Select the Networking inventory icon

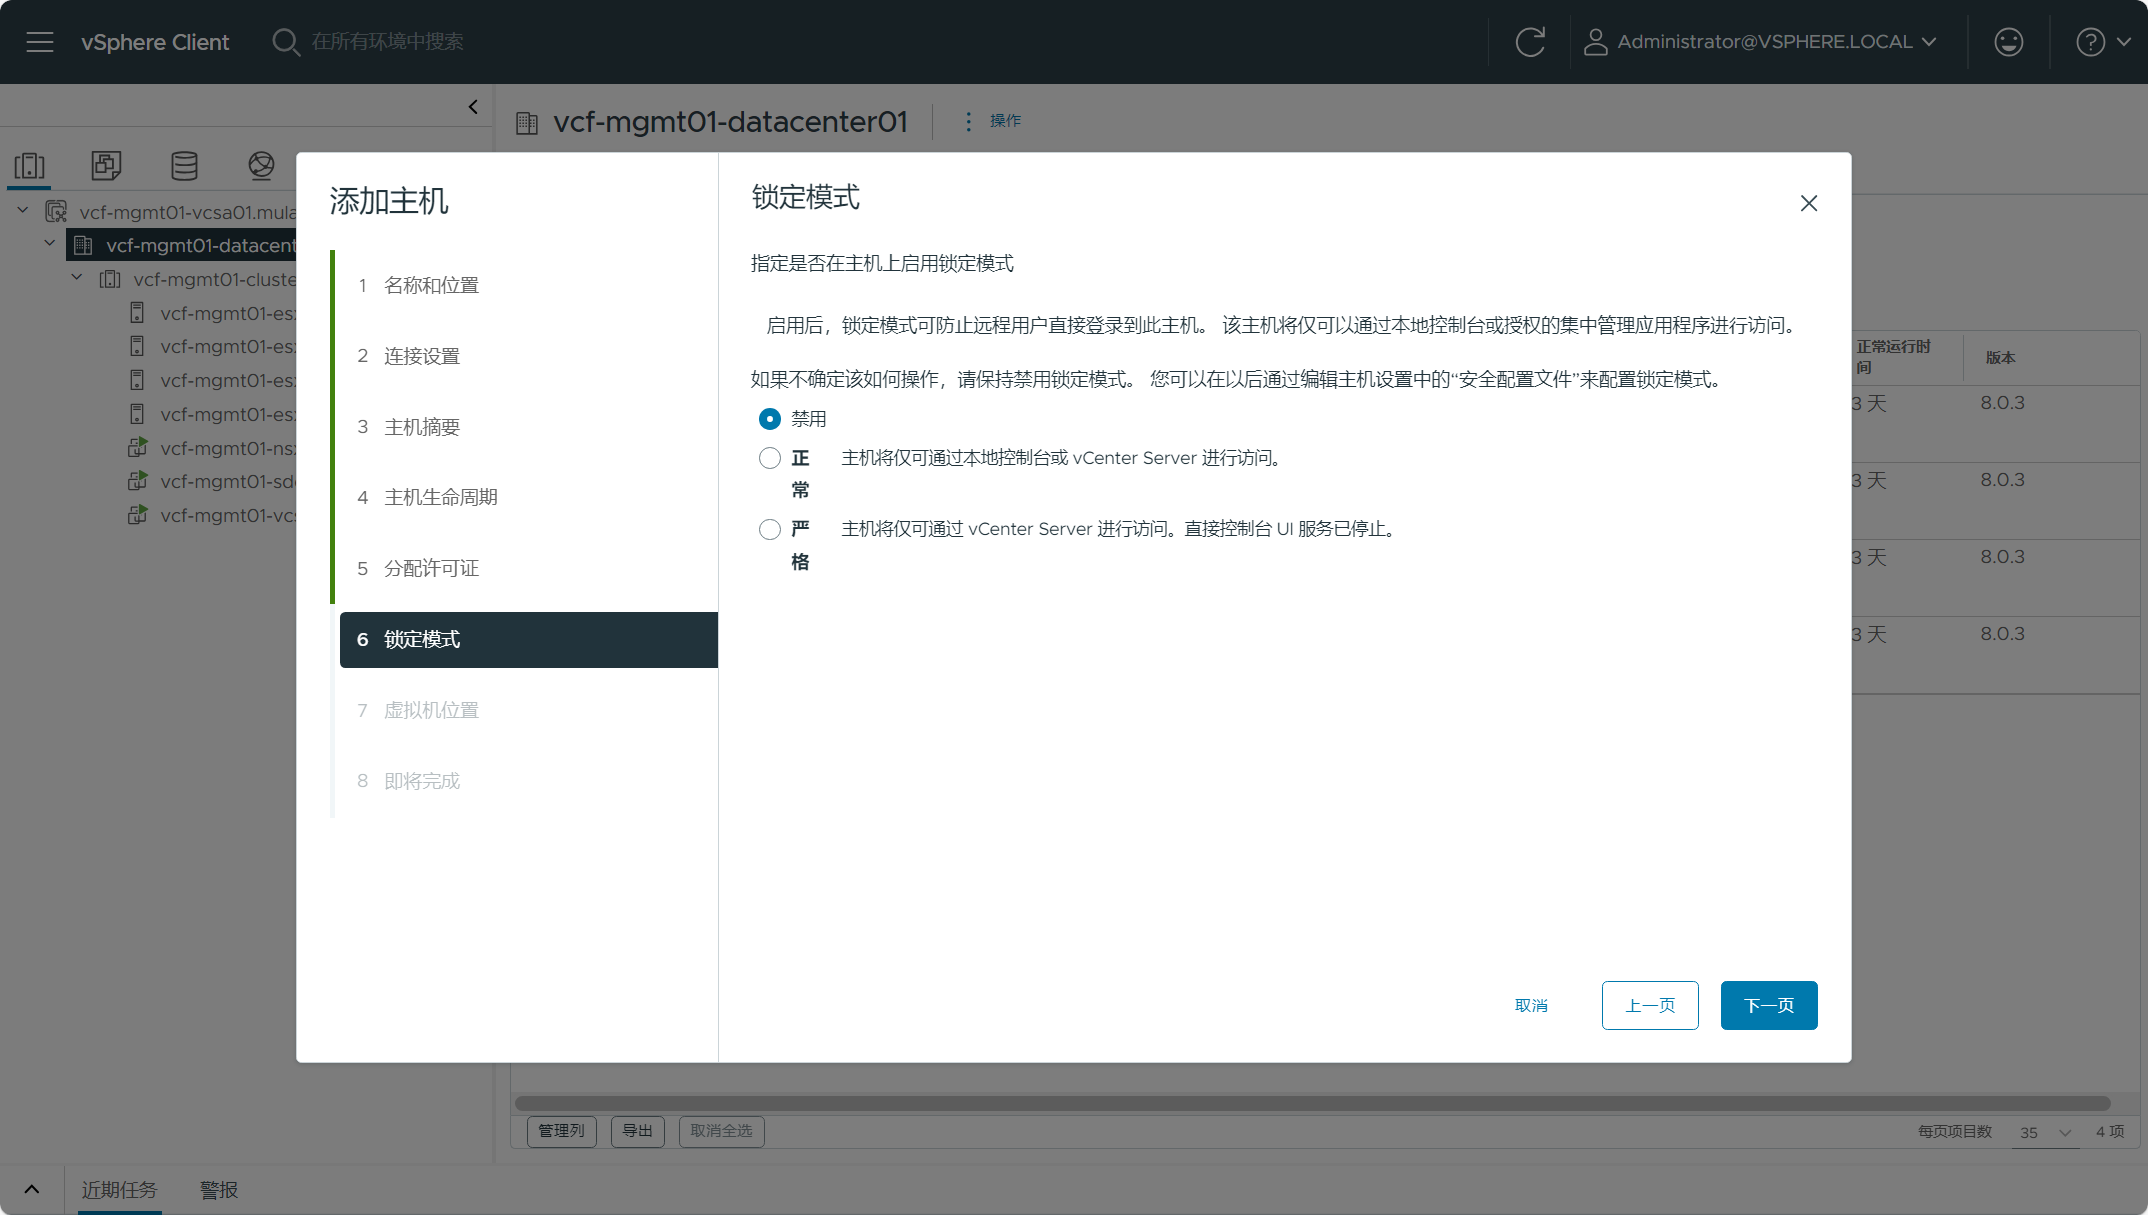click(x=261, y=165)
